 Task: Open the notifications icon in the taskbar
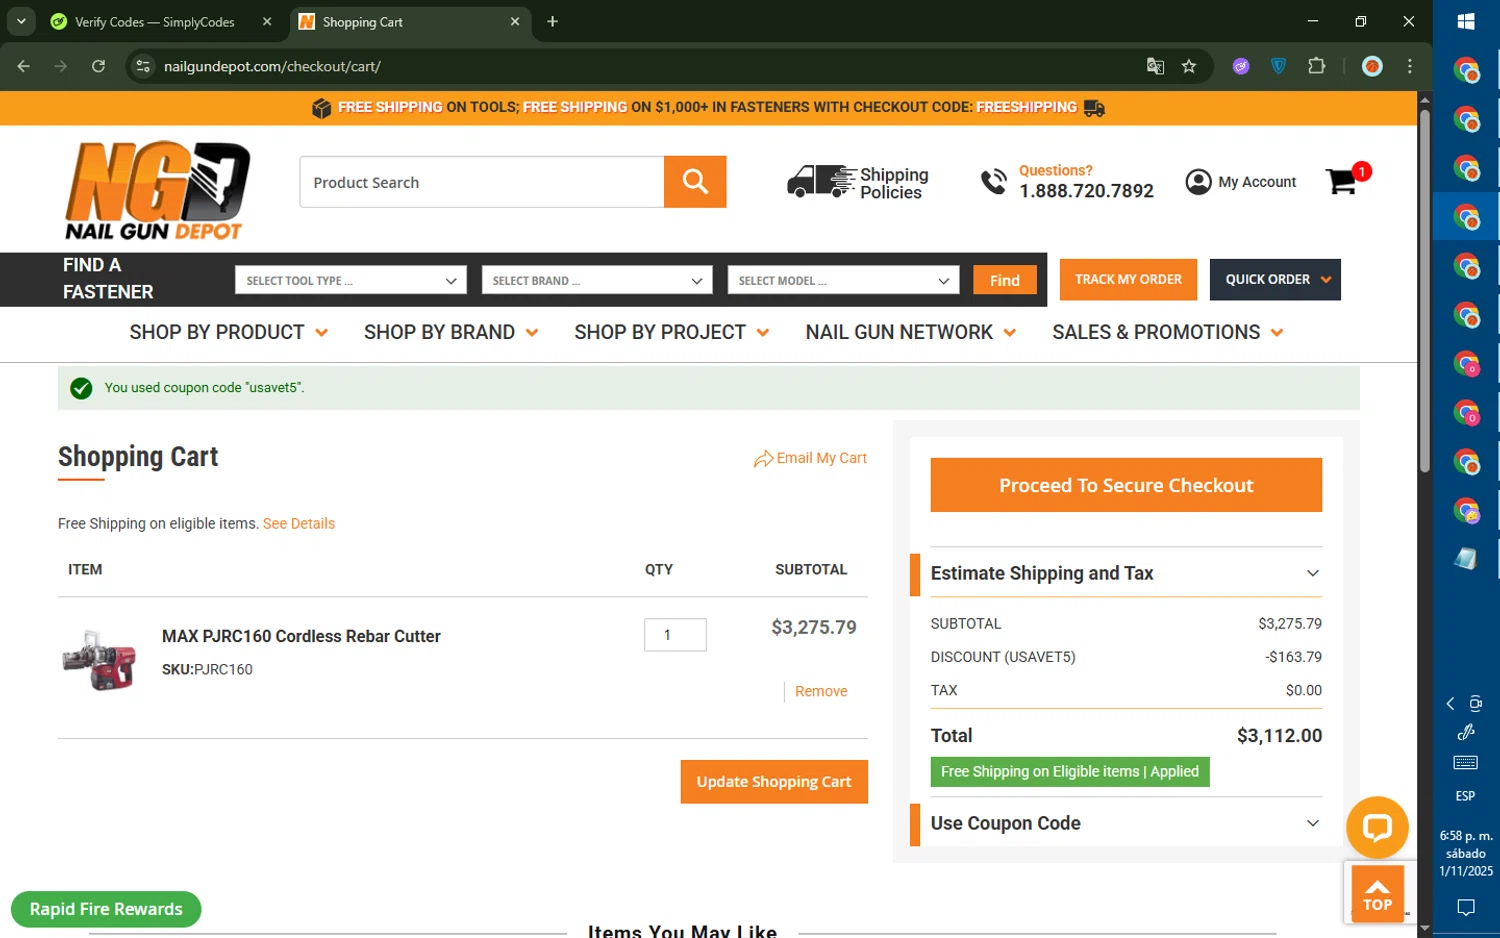tap(1466, 907)
